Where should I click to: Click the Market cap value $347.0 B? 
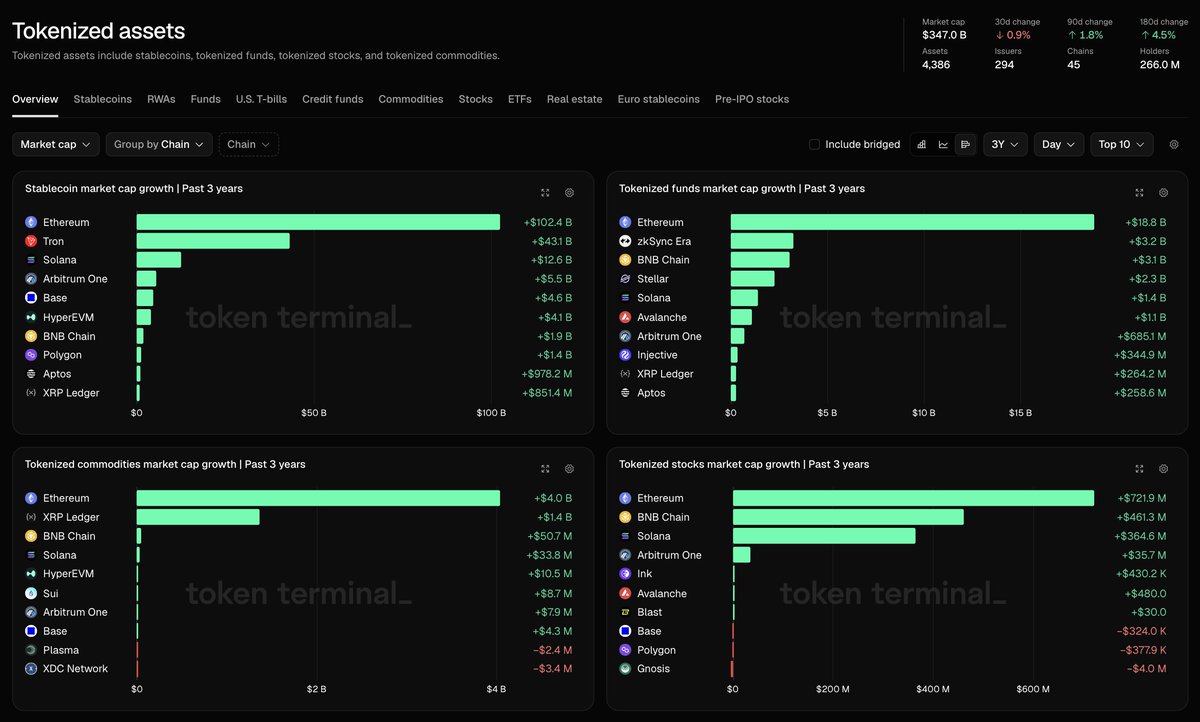[944, 35]
